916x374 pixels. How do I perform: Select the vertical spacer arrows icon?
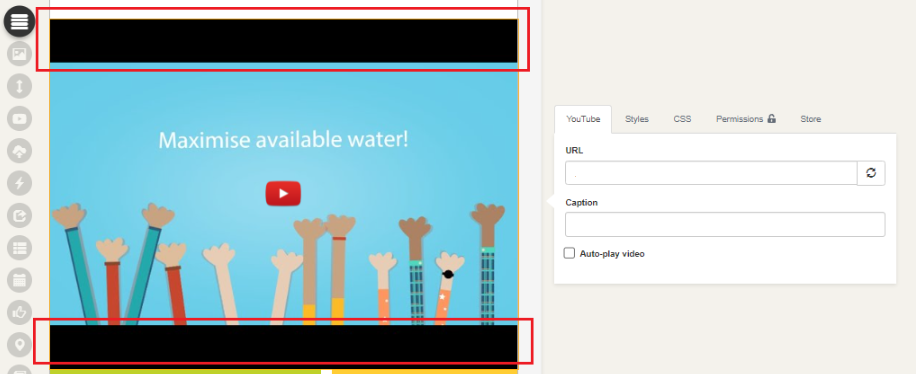[x=19, y=86]
